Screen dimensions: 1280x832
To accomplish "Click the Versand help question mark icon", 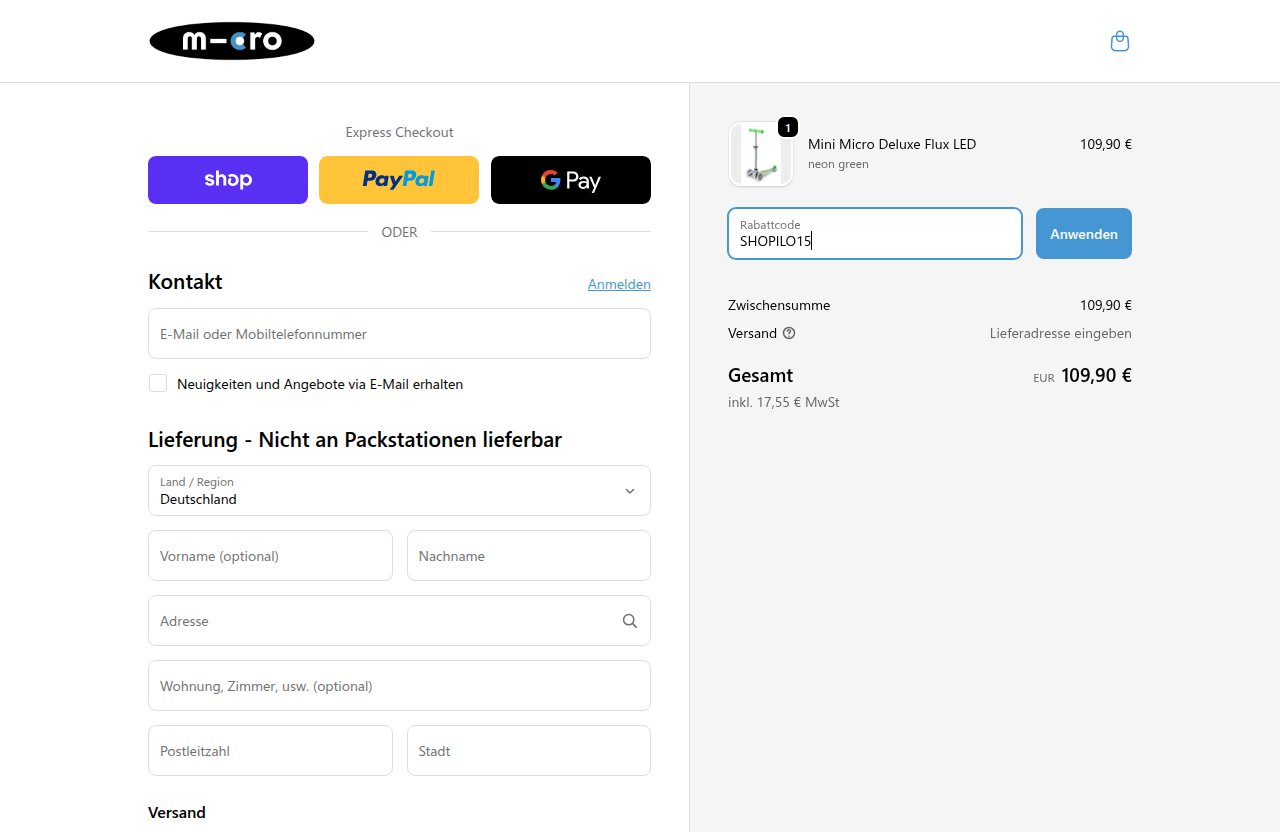I will point(789,333).
